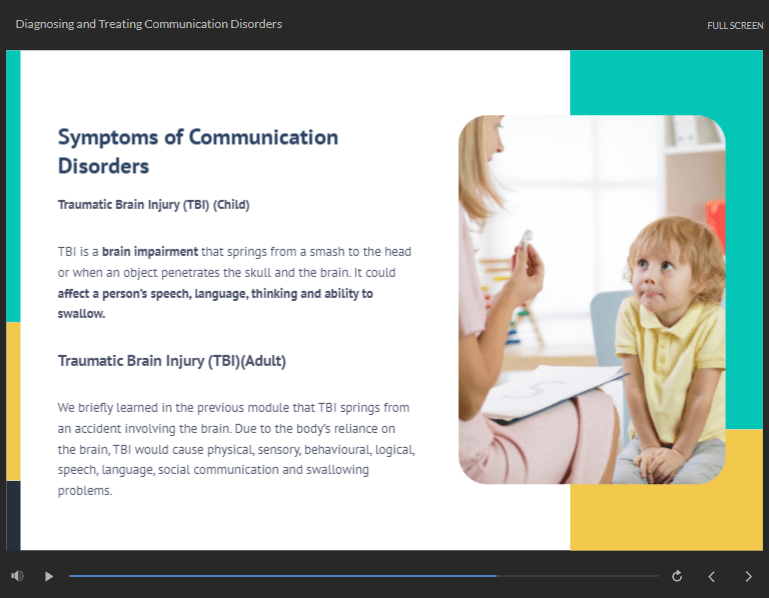Click the subheading Traumatic Brain Injury (TBI)(Adult)
769x598 pixels.
click(x=172, y=361)
